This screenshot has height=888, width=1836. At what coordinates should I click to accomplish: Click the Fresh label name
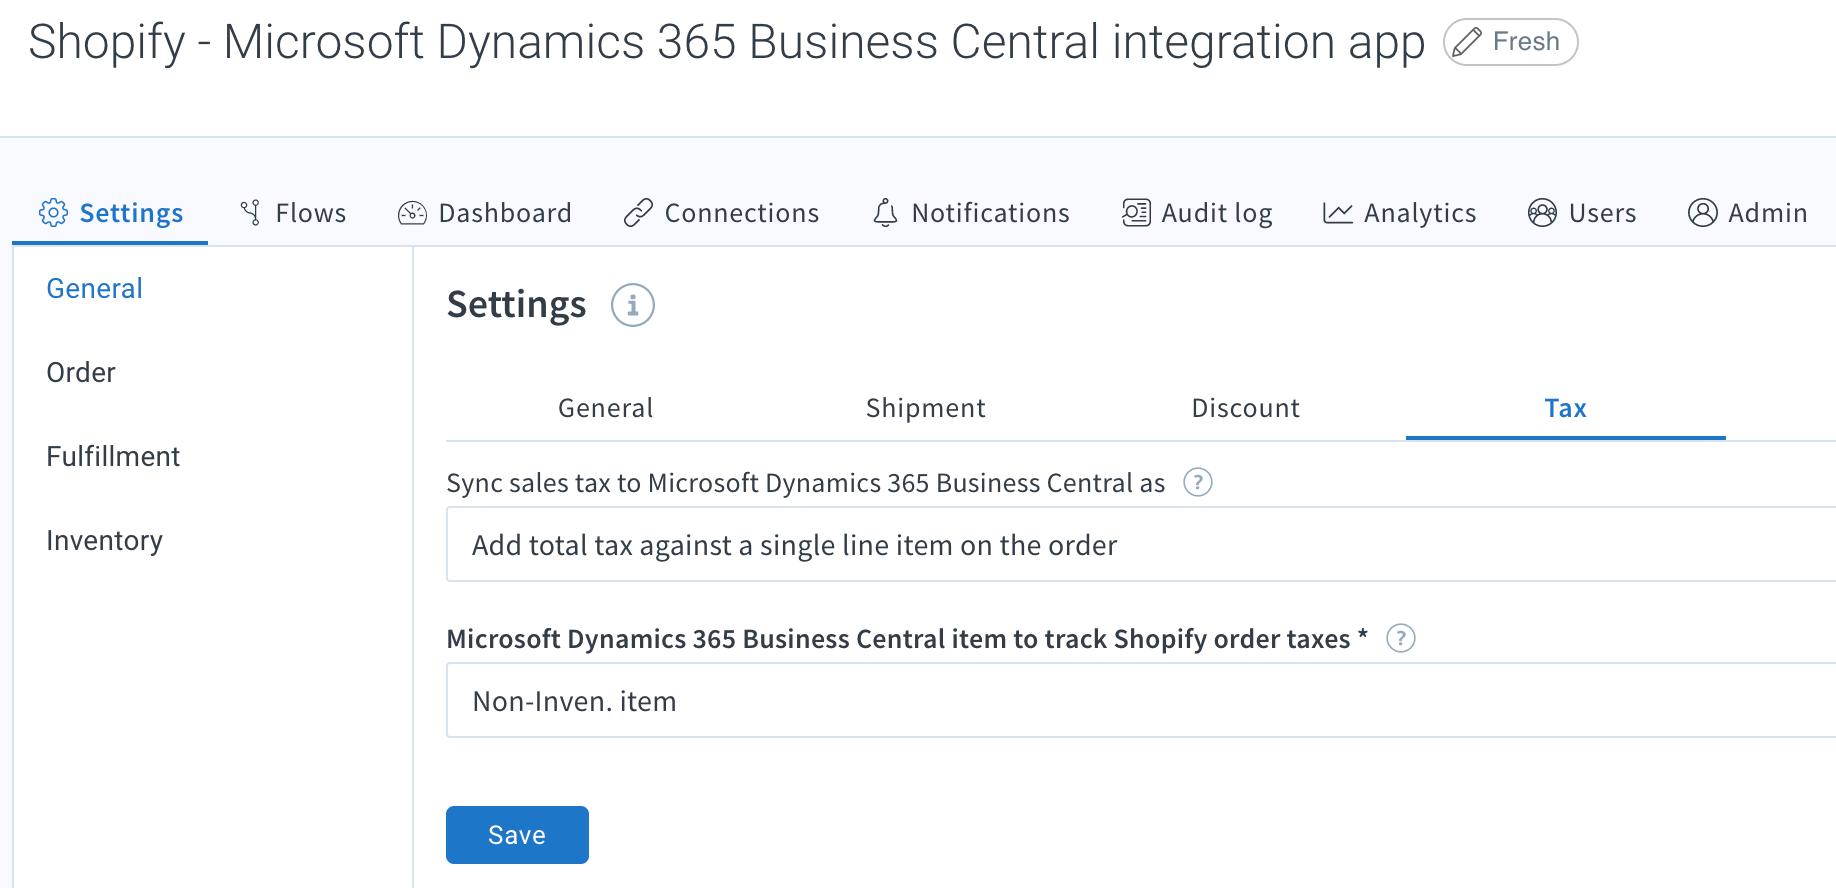pos(1526,42)
